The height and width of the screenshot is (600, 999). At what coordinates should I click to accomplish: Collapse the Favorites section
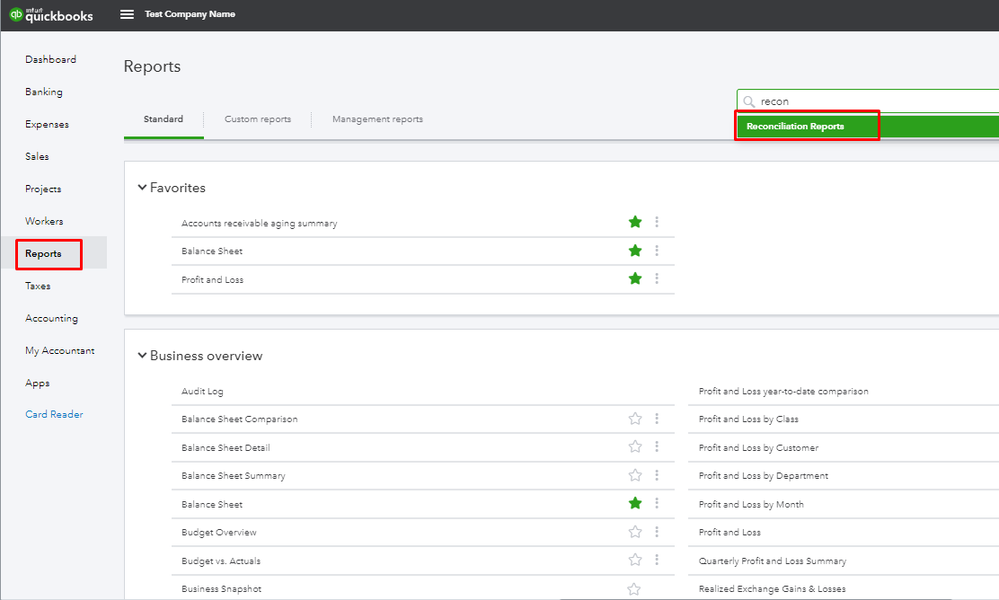pyautogui.click(x=141, y=188)
